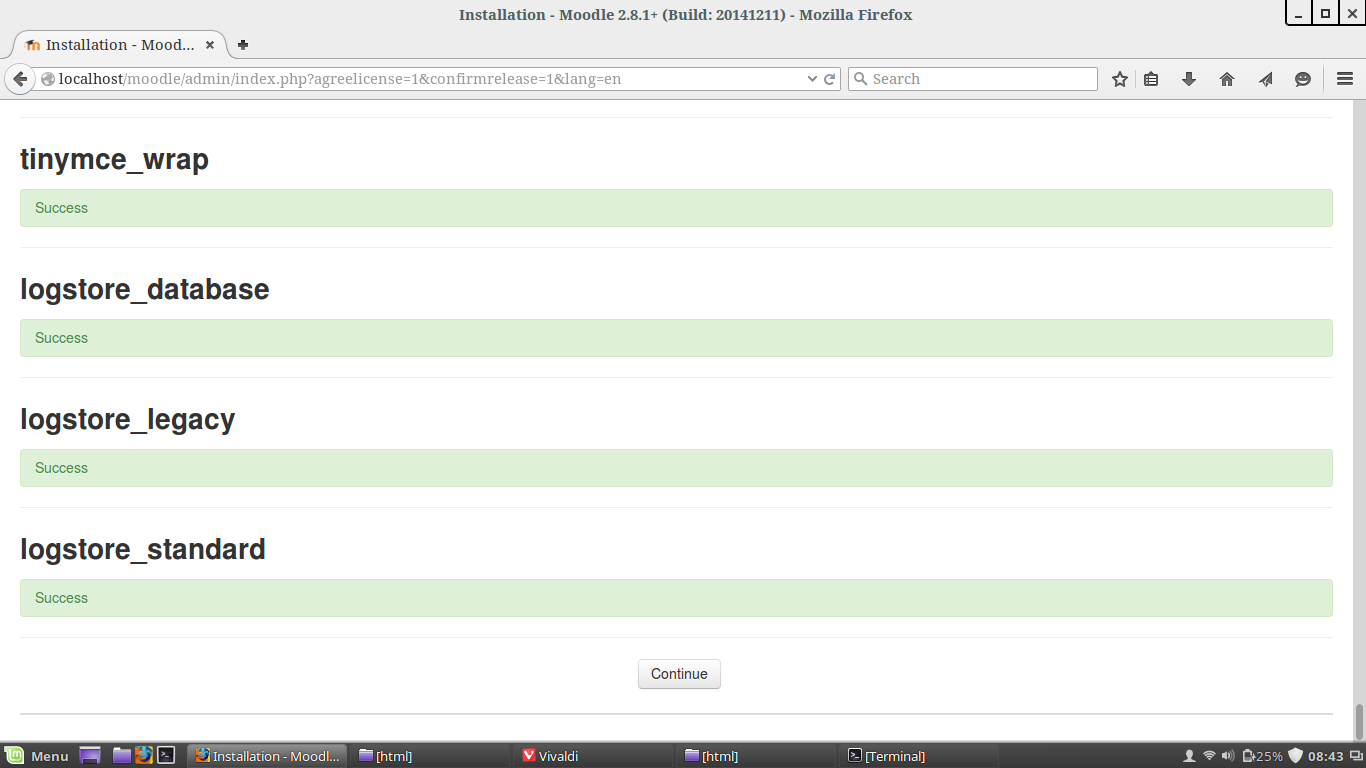
Task: Click the logstore_legacy heading
Action: (128, 419)
